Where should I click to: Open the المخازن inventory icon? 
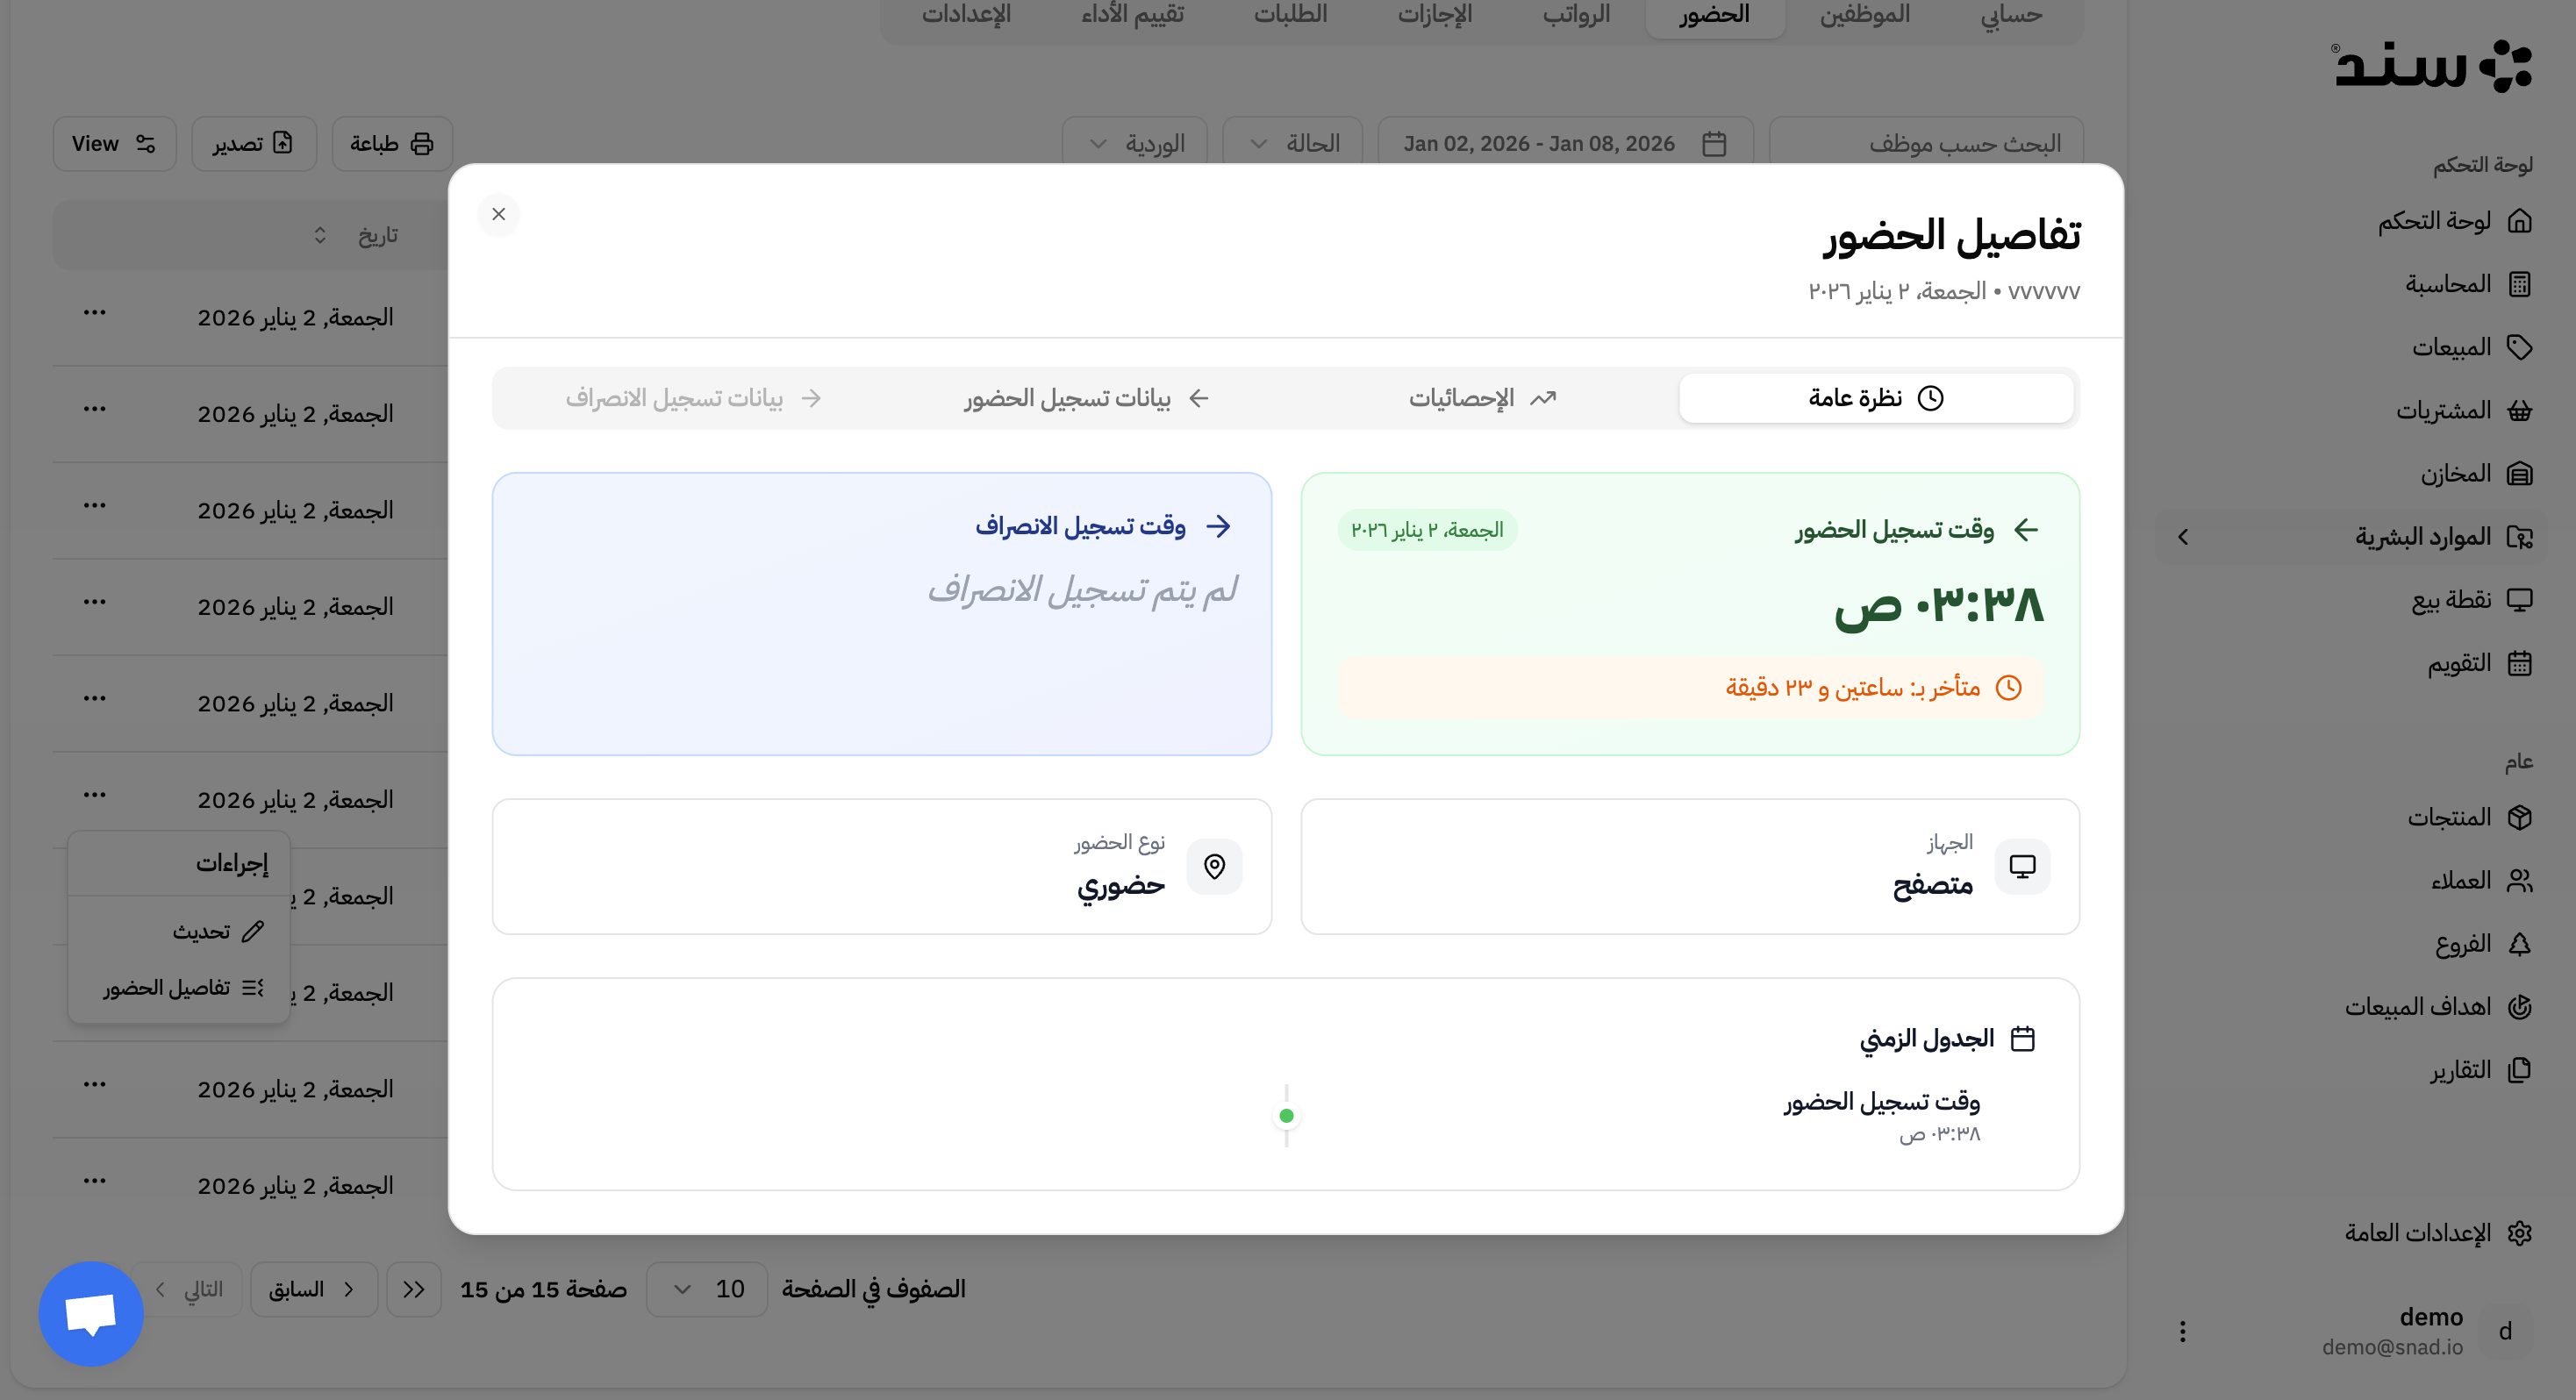tap(2522, 474)
